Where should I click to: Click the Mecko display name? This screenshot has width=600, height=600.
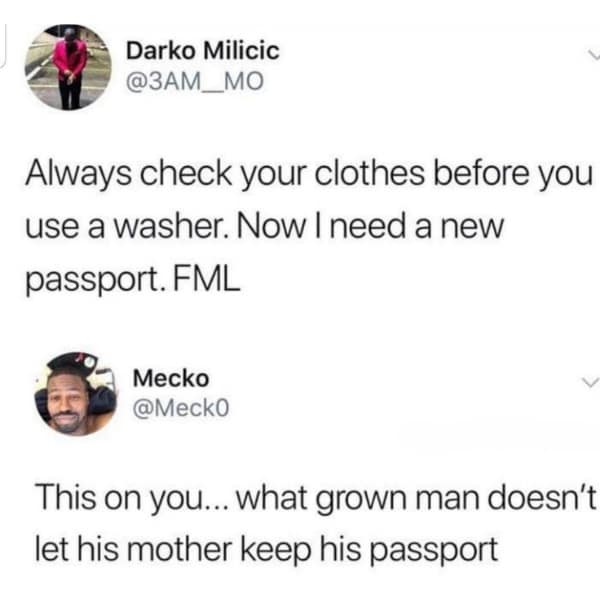[x=171, y=378]
